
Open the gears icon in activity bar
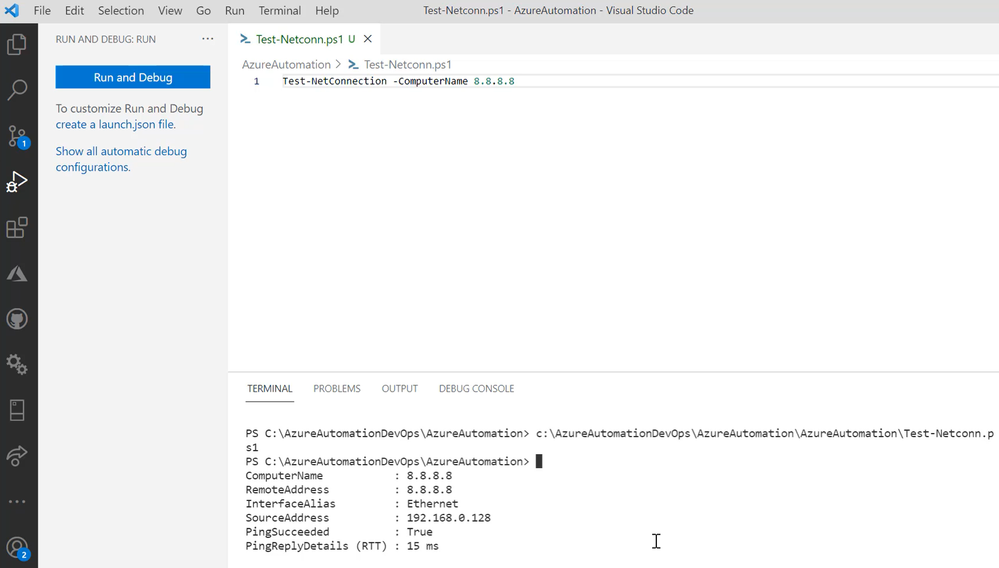pyautogui.click(x=17, y=365)
